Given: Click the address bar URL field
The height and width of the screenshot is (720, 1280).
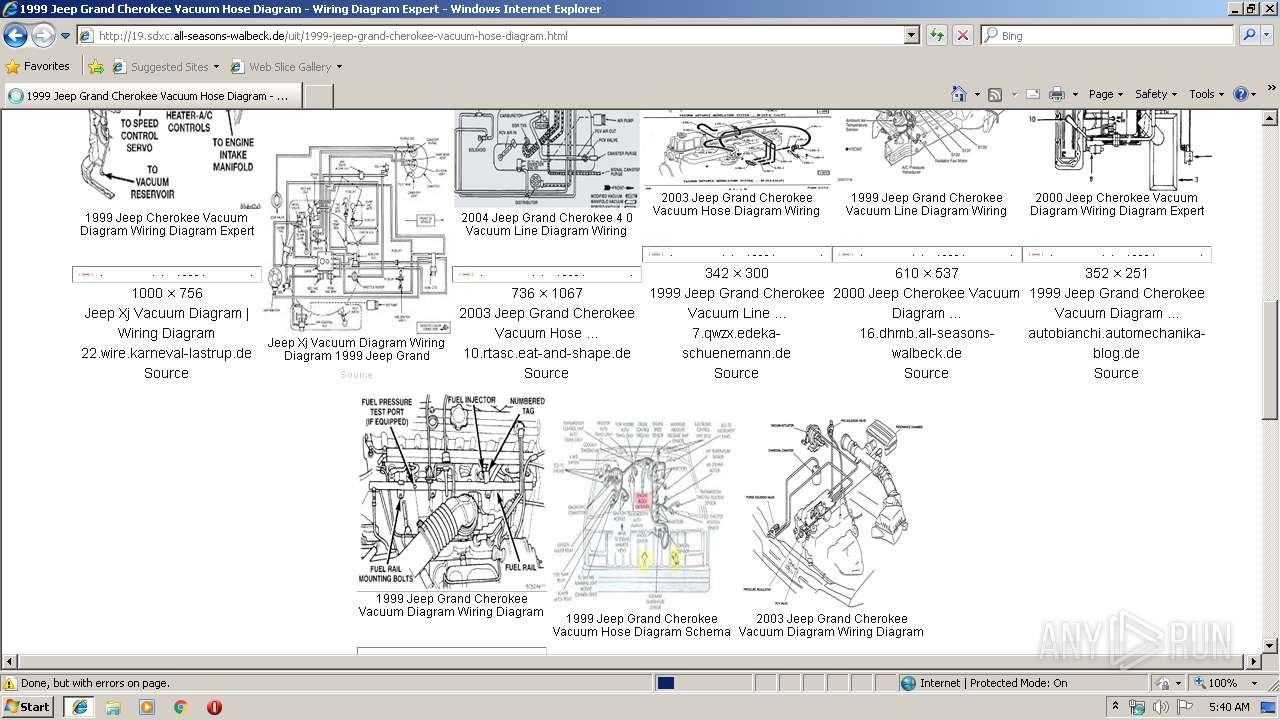Looking at the screenshot, I should pos(490,36).
